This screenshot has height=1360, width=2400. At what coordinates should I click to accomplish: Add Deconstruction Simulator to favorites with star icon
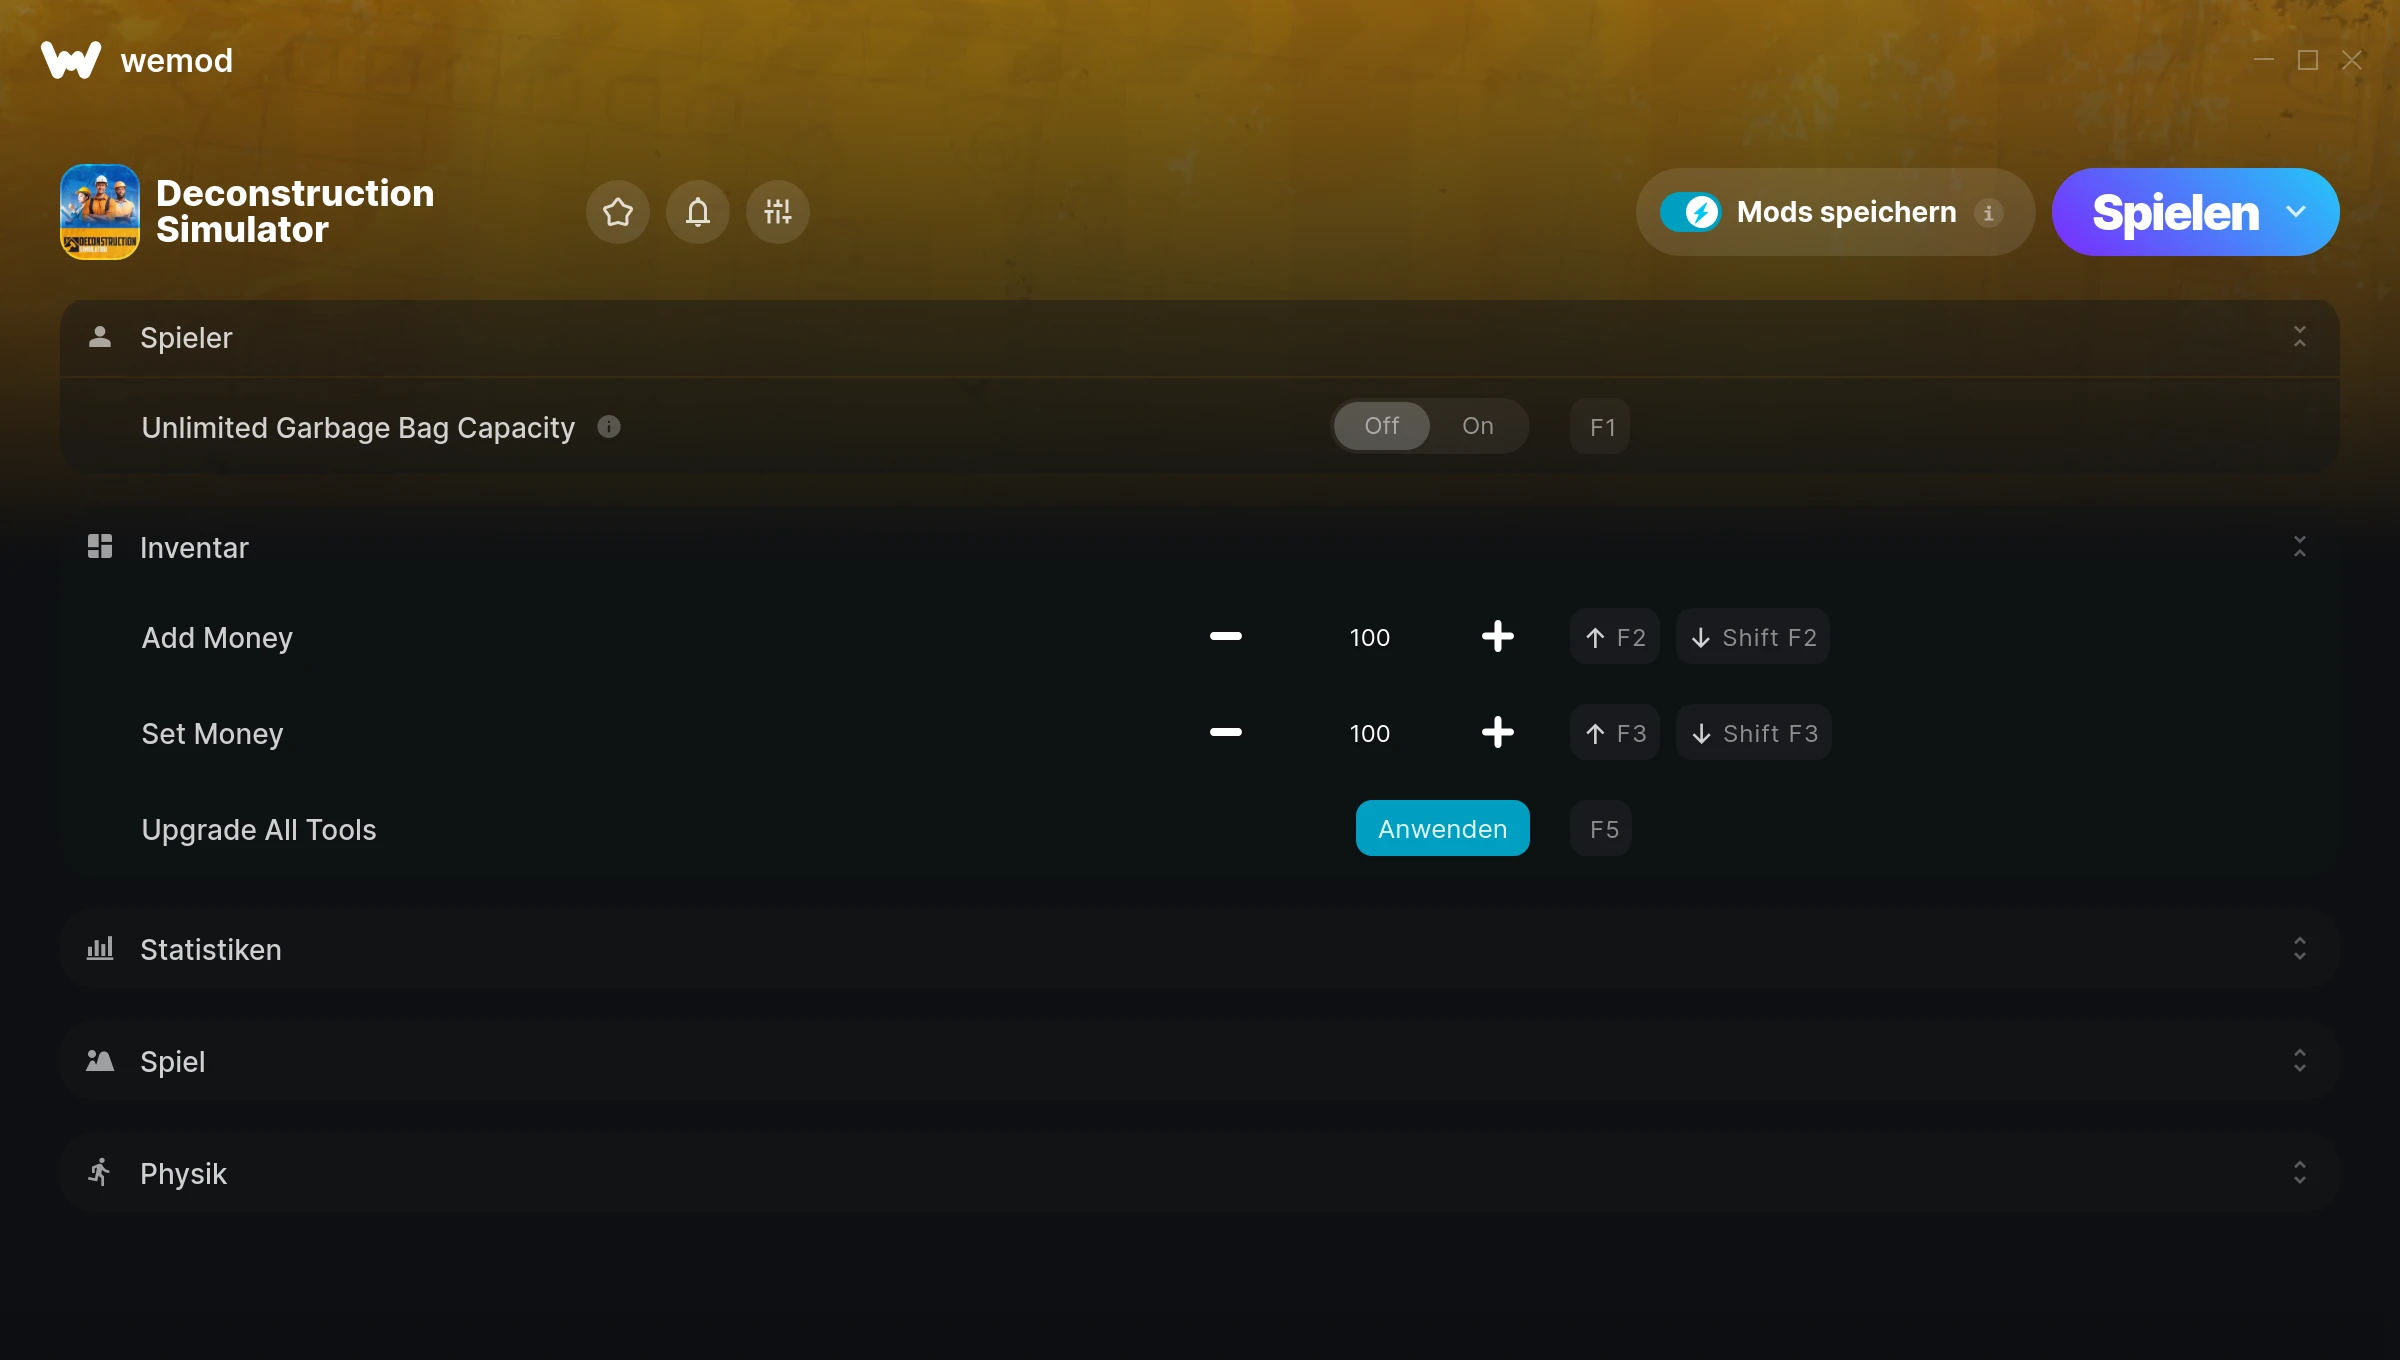[618, 212]
